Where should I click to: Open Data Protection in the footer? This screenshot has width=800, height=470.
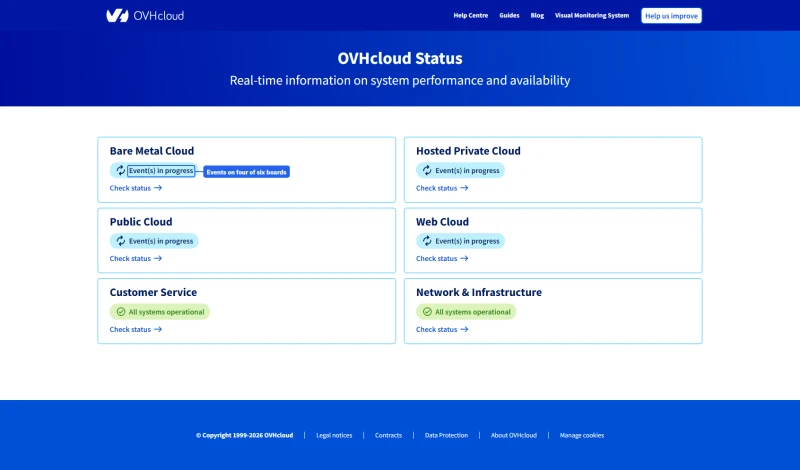(x=446, y=435)
